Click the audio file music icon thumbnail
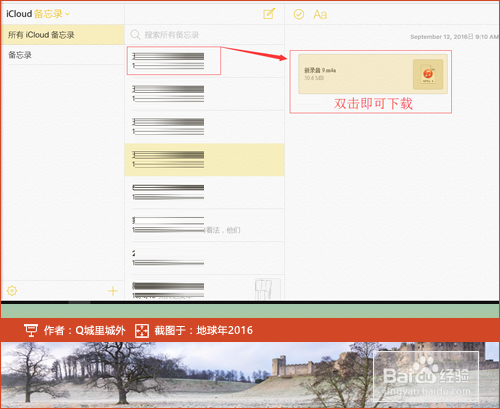This screenshot has width=500, height=409. coord(428,74)
